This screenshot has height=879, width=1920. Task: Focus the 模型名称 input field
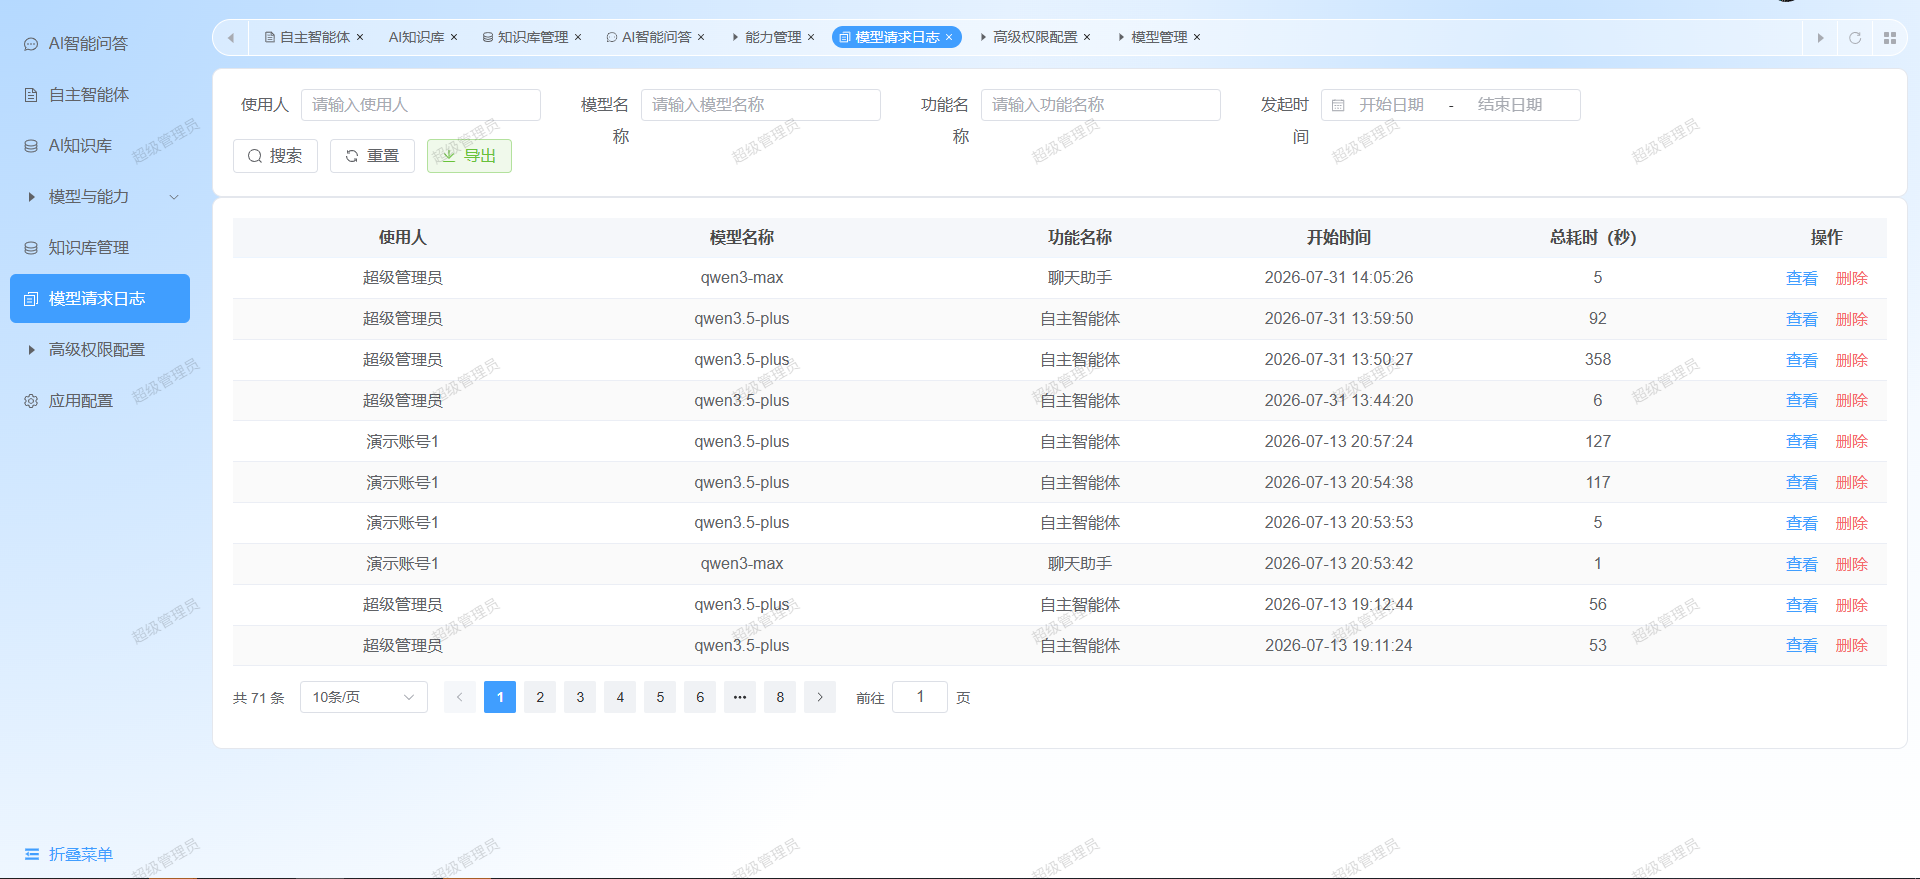click(x=761, y=105)
